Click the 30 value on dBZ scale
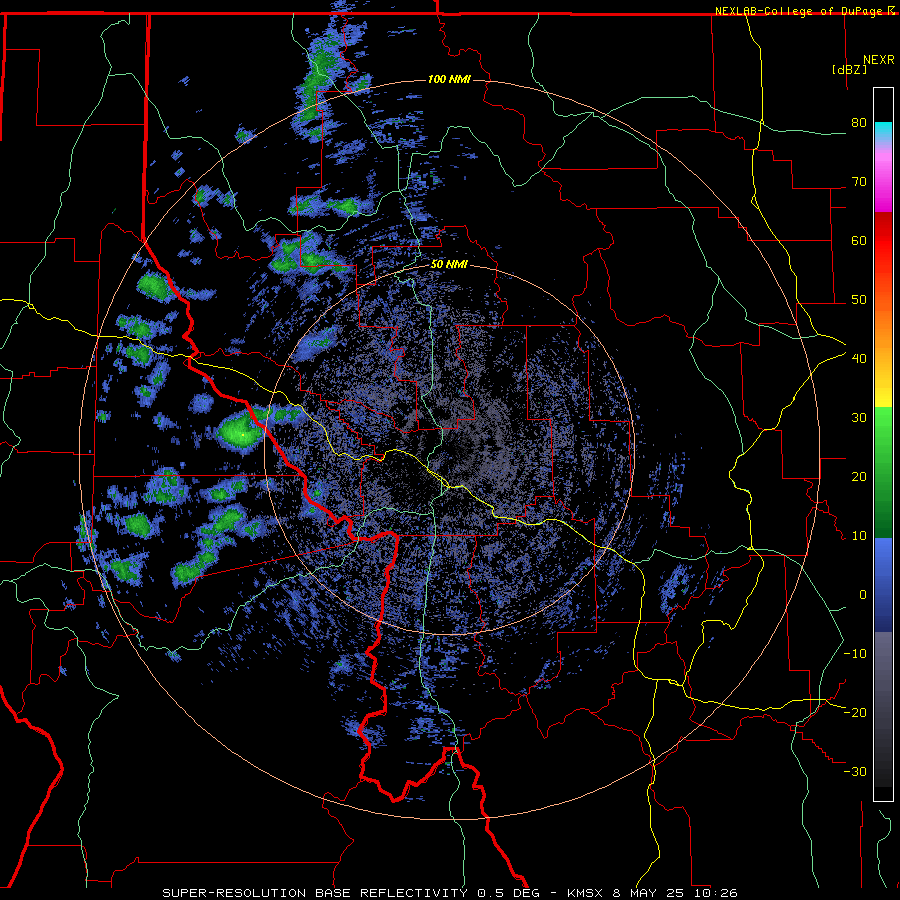The width and height of the screenshot is (900, 900). point(859,417)
